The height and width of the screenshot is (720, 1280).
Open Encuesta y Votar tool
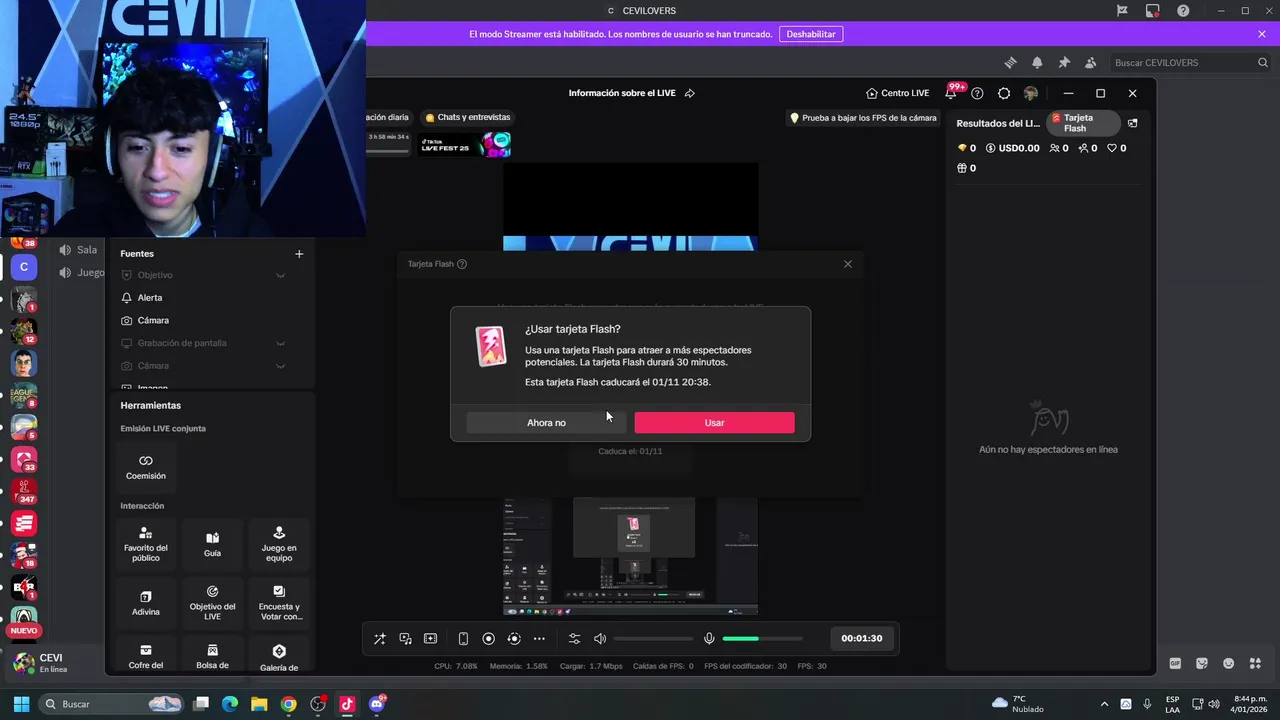click(x=279, y=603)
